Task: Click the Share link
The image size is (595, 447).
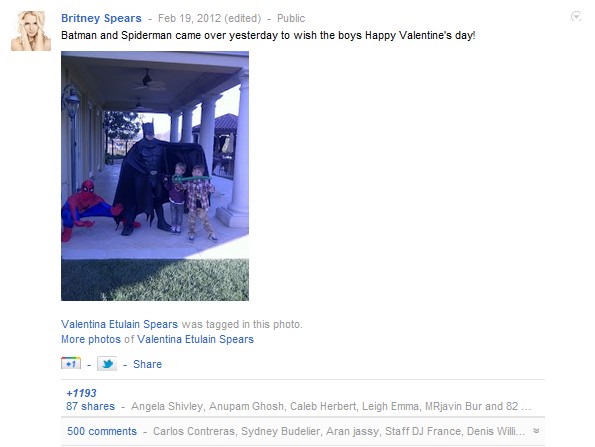Action: point(148,364)
